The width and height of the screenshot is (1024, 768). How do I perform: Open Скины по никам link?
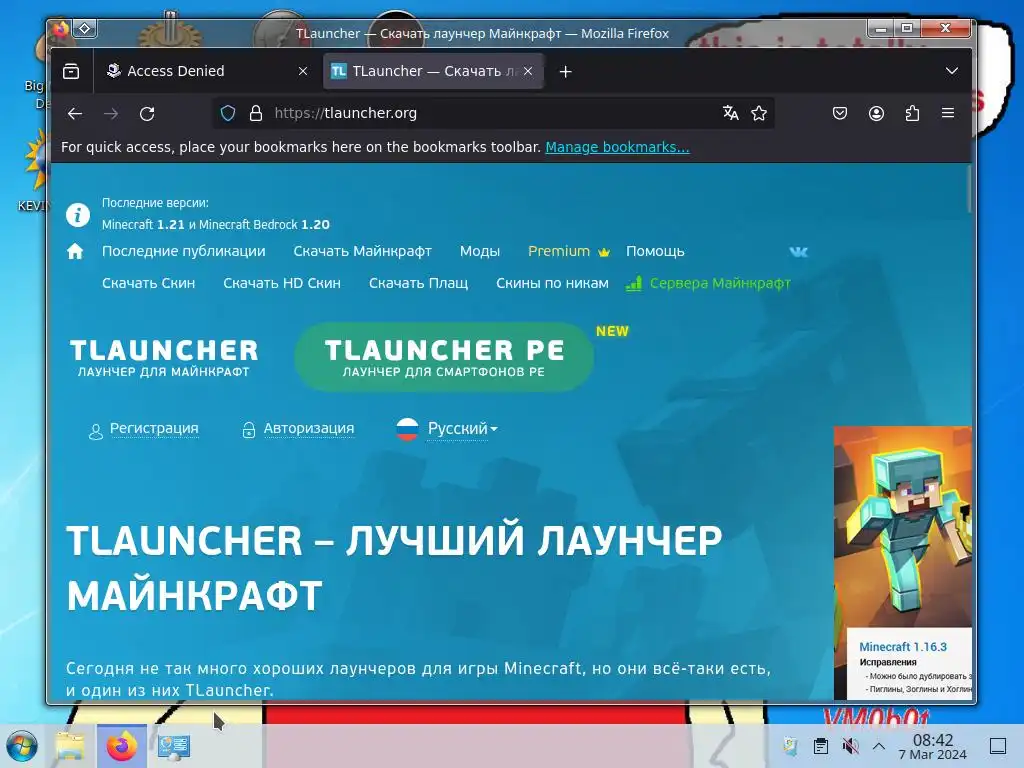552,283
